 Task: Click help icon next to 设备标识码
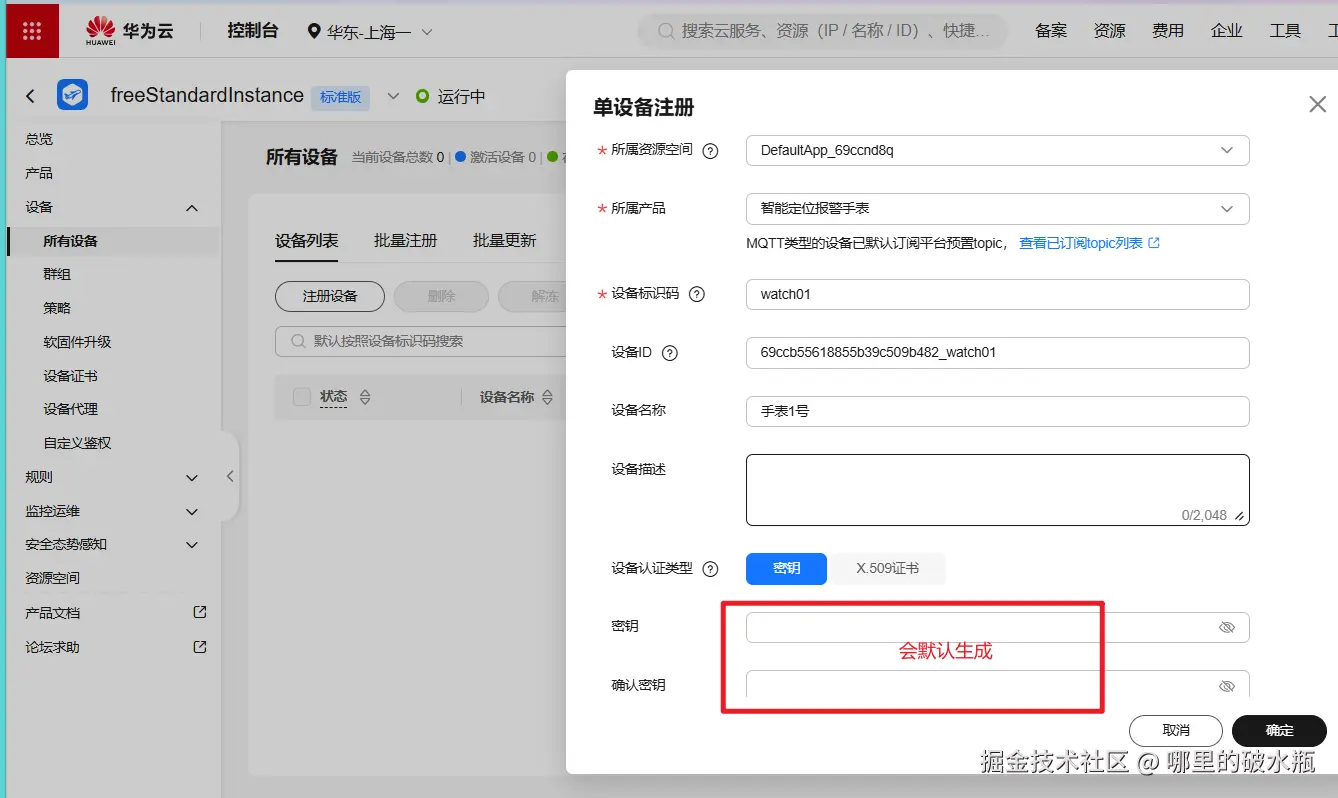point(697,294)
